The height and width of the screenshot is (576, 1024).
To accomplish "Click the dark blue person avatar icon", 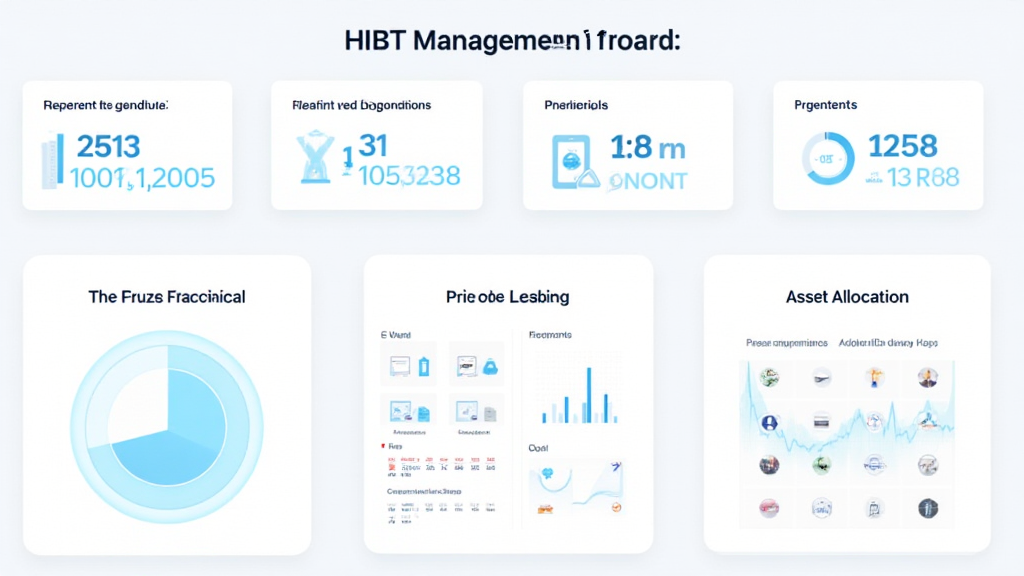I will [770, 422].
